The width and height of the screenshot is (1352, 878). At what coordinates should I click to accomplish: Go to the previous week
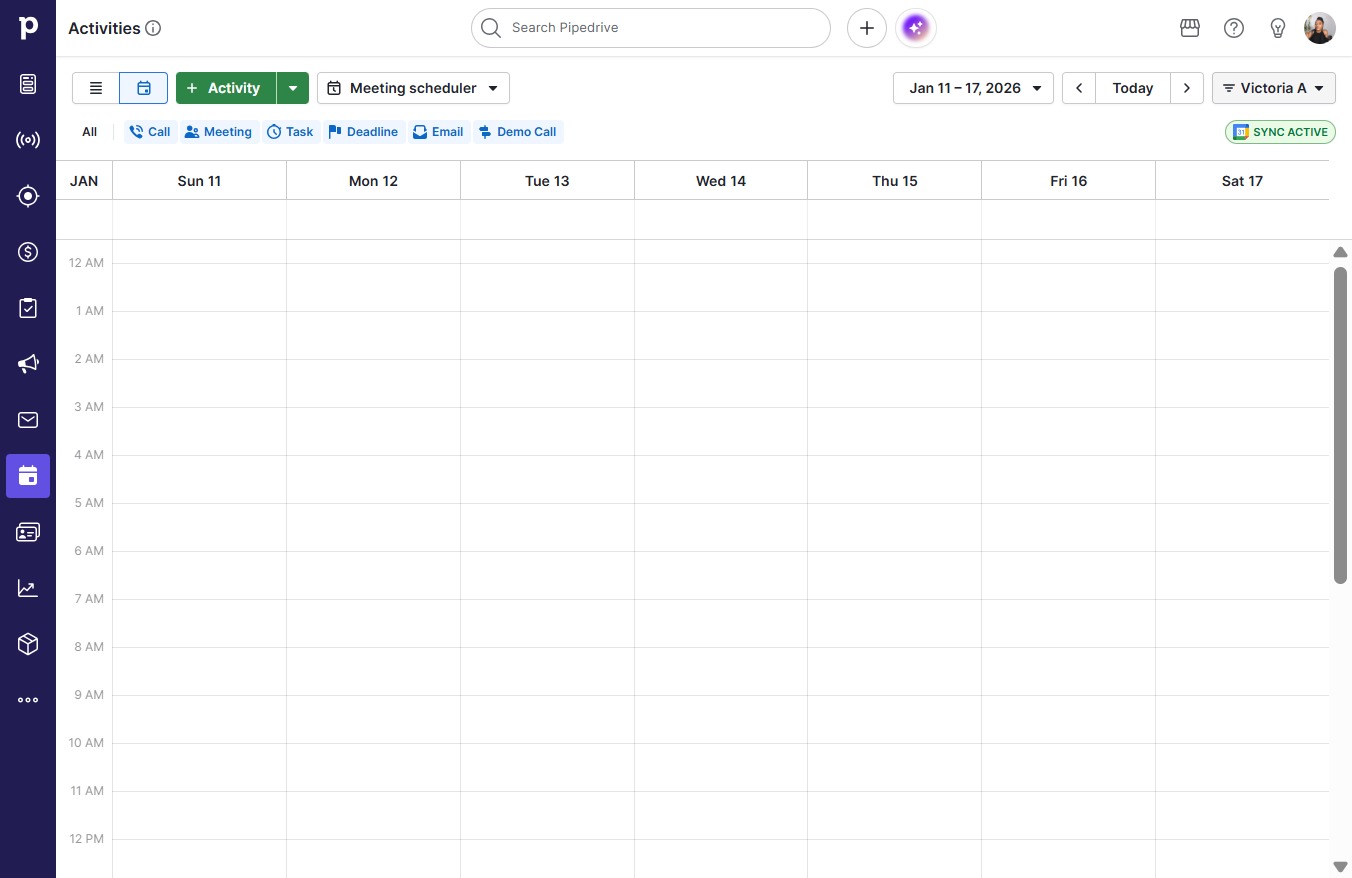pyautogui.click(x=1079, y=88)
